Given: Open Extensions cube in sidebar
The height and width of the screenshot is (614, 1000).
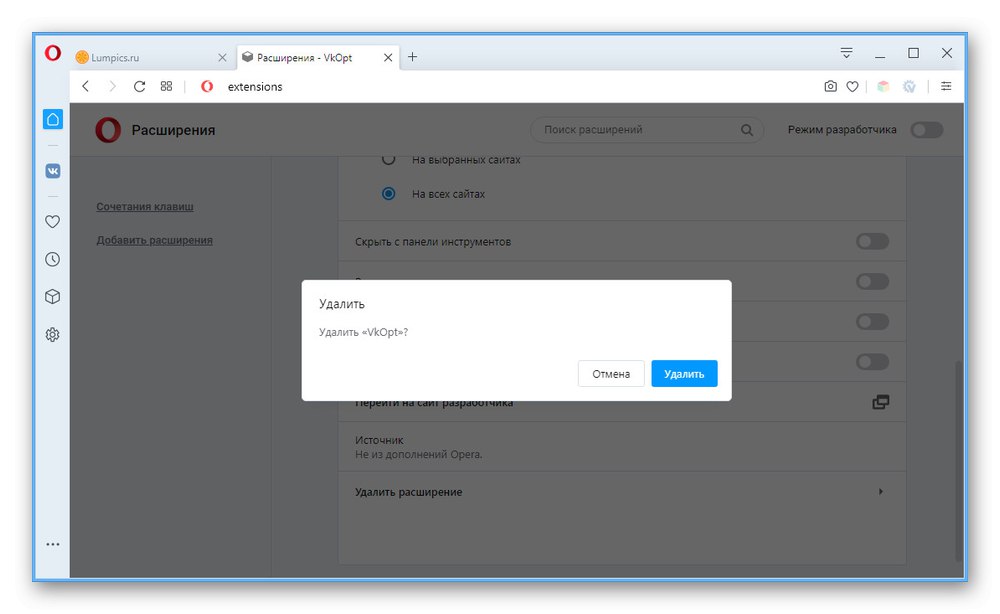Looking at the screenshot, I should click(x=53, y=296).
